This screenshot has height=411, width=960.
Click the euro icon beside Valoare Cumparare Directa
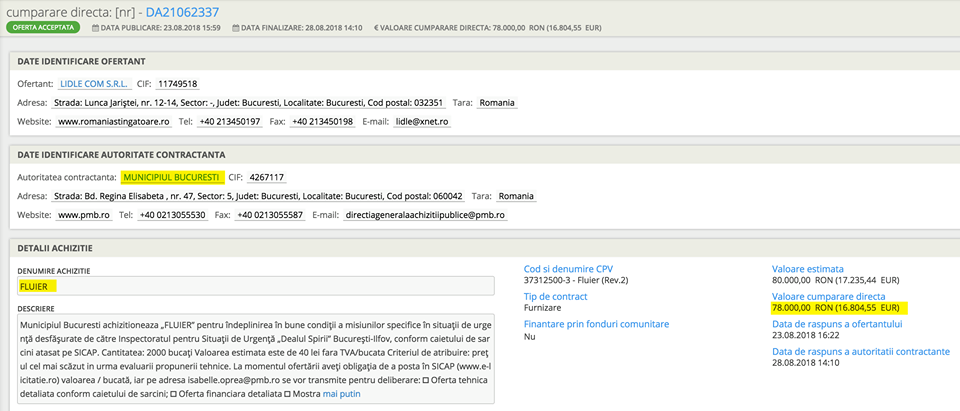[376, 28]
